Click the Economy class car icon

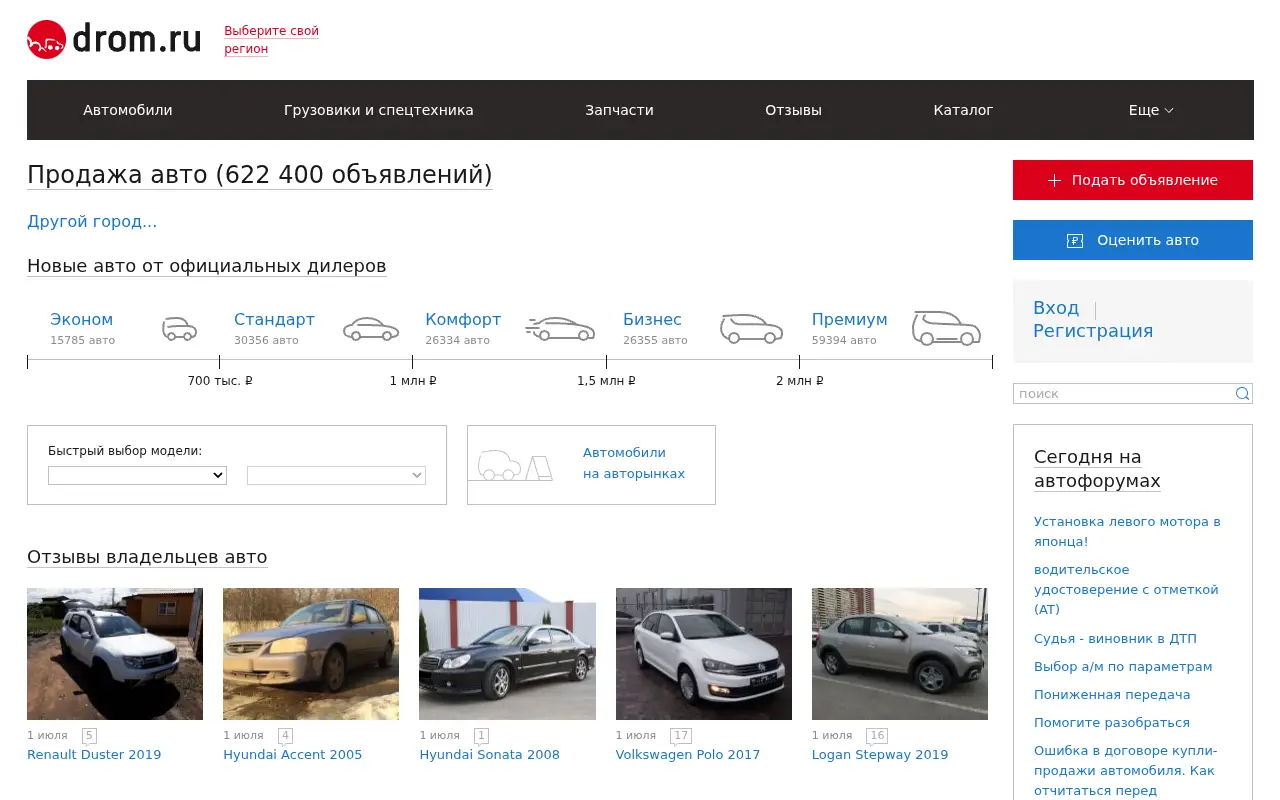[180, 329]
